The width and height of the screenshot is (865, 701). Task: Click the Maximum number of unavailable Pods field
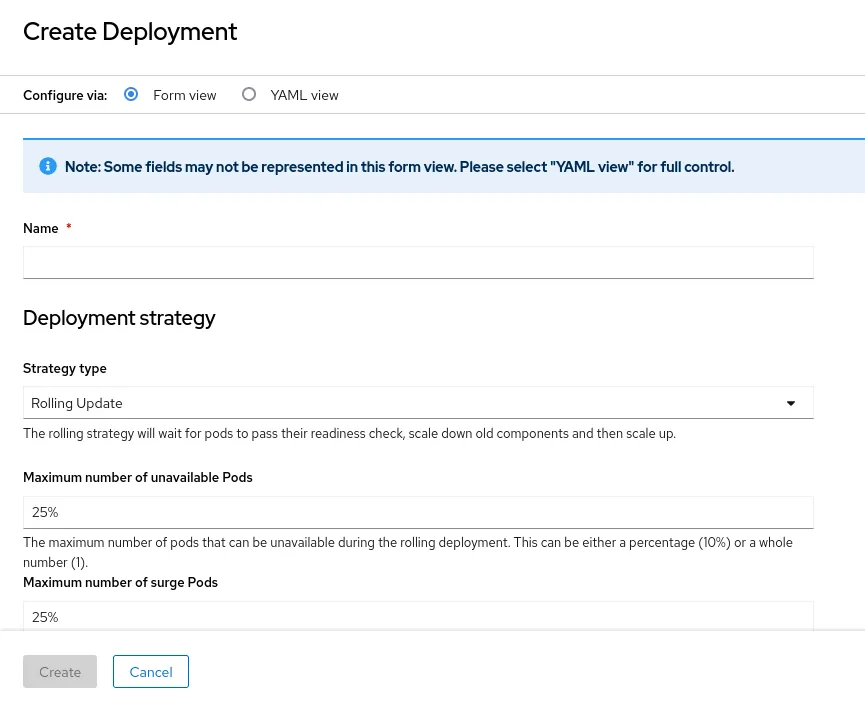[418, 512]
